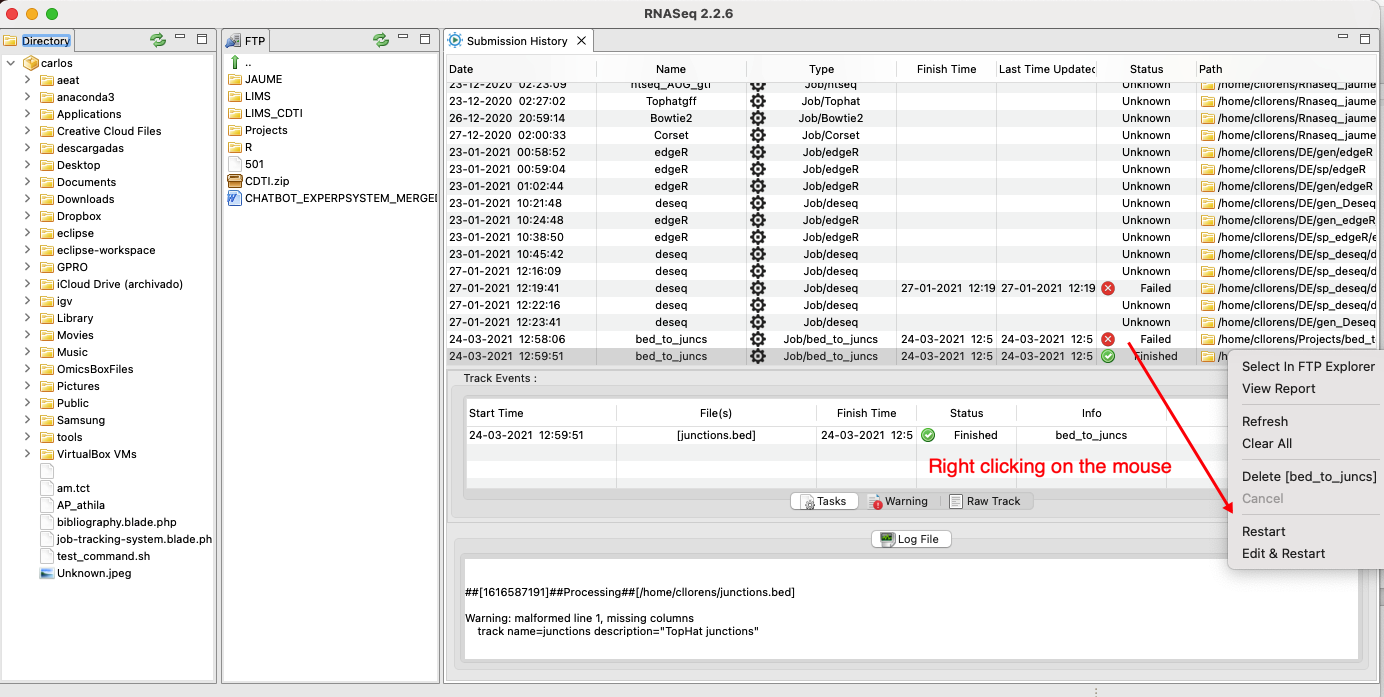
Task: Open the CDTI.zip archive file
Action: click(x=266, y=181)
